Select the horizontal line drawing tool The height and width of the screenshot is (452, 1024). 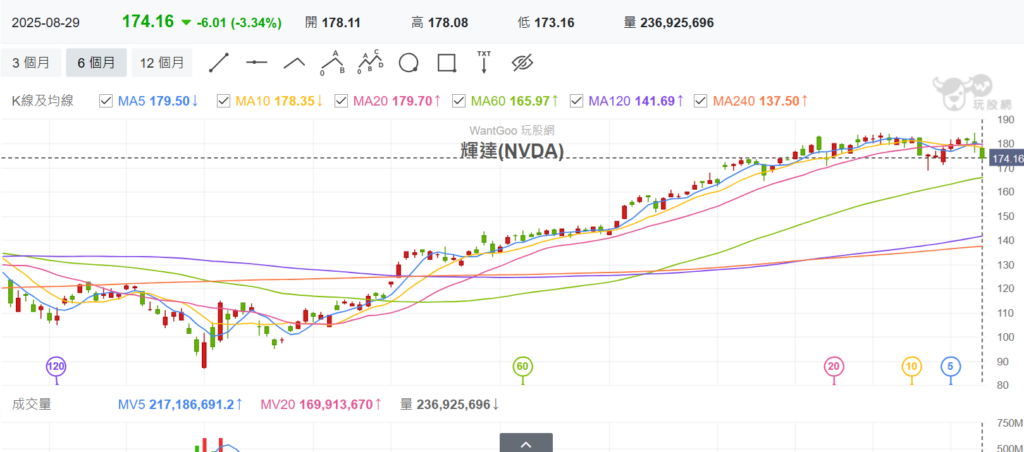(257, 63)
